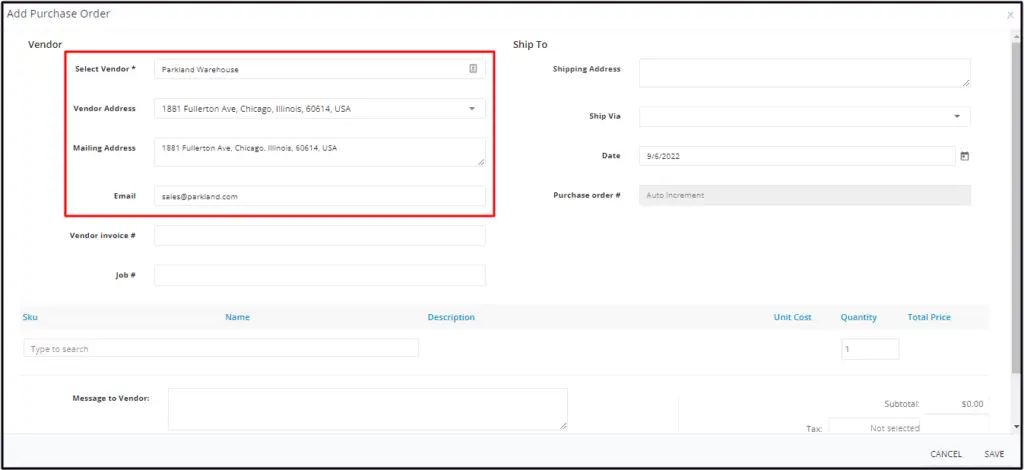Open the Ship Via dropdown
This screenshot has height=470, width=1024.
pyautogui.click(x=957, y=116)
